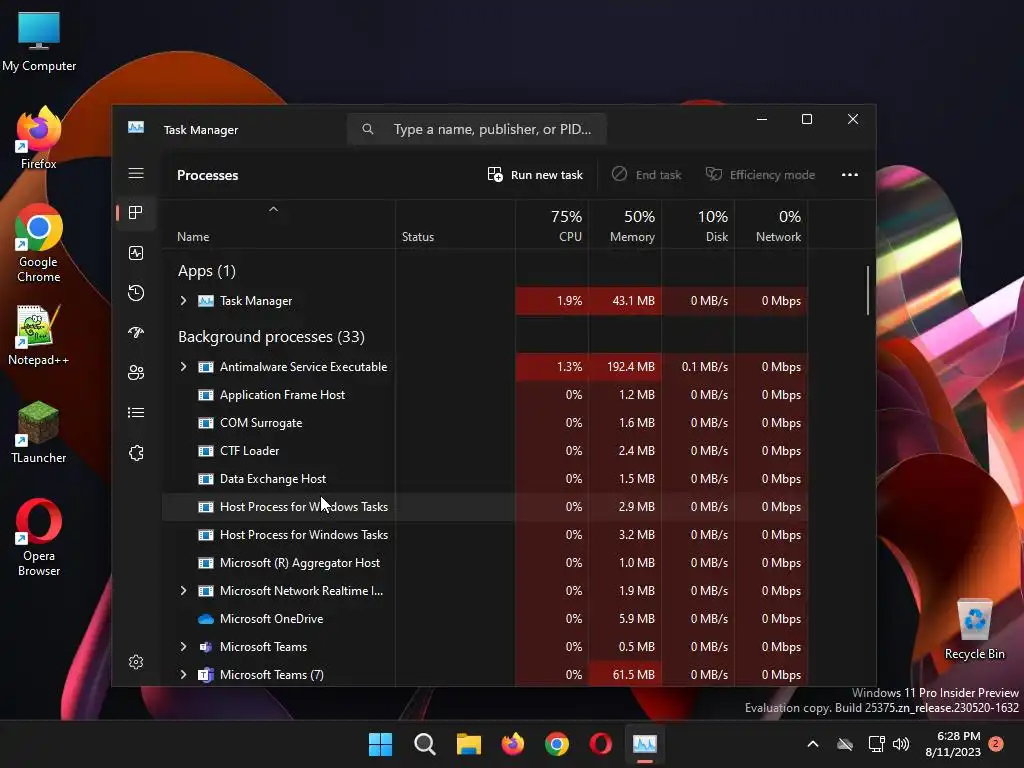Select My Computer desktop icon

click(39, 41)
